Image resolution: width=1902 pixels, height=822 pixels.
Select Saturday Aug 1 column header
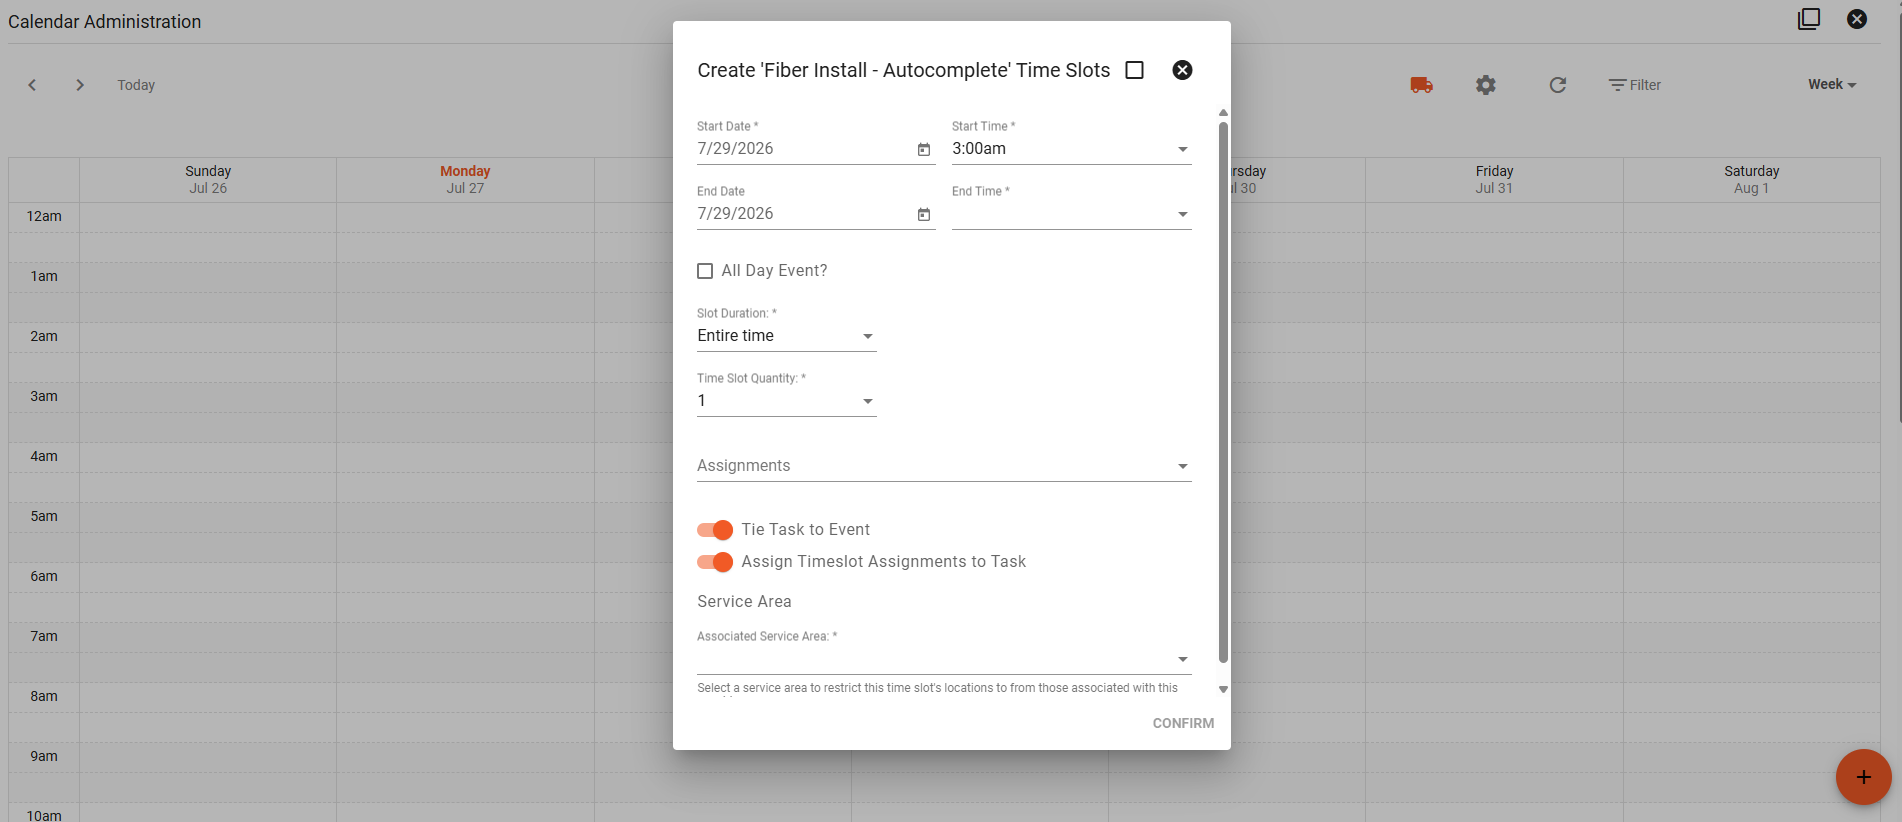[x=1752, y=180]
